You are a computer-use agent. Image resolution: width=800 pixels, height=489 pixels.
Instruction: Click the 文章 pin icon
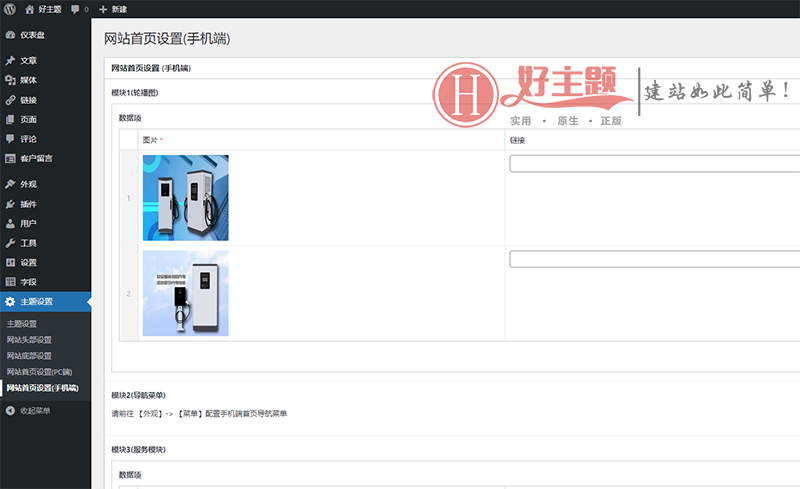pyautogui.click(x=10, y=61)
